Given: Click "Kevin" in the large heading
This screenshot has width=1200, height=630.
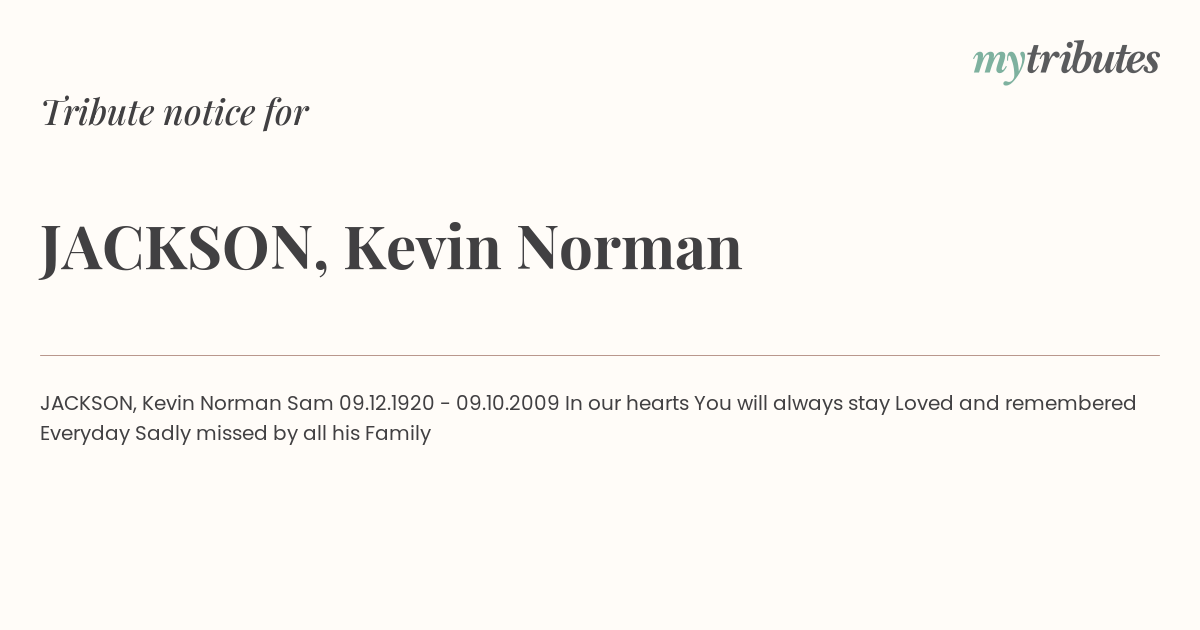Looking at the screenshot, I should 422,247.
